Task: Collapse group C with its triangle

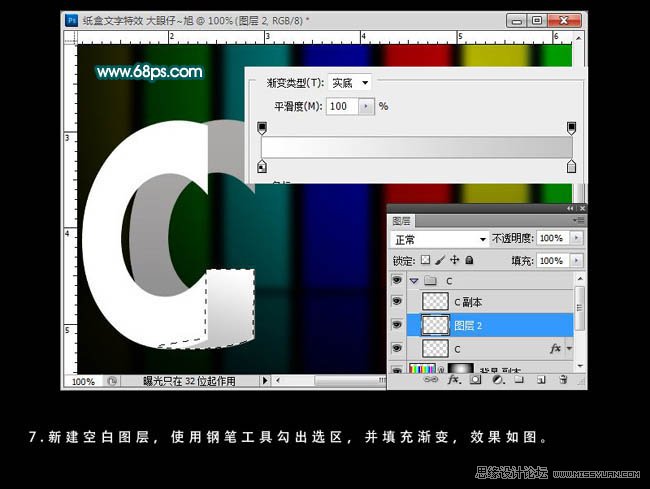Action: [x=414, y=281]
